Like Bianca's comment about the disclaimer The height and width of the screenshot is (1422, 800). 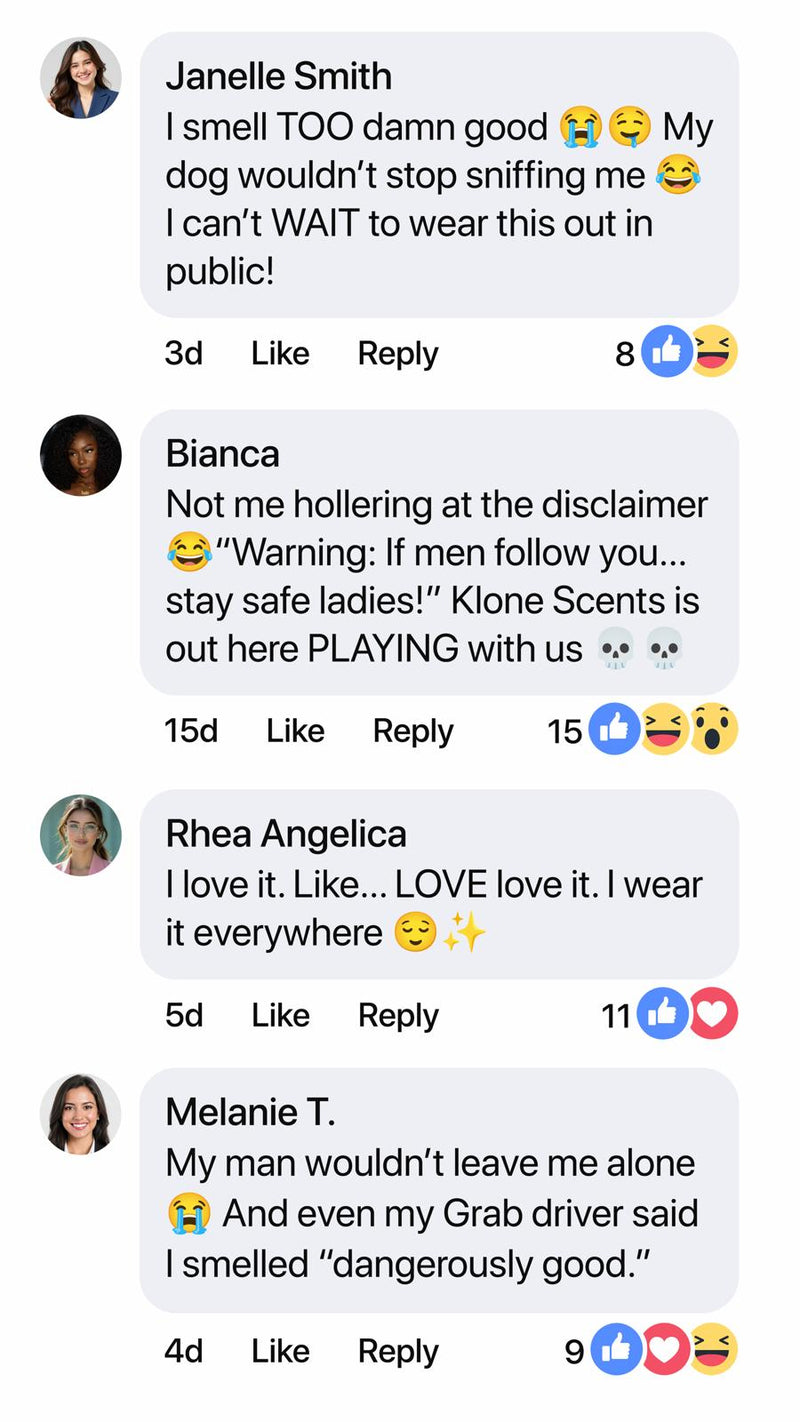(295, 731)
